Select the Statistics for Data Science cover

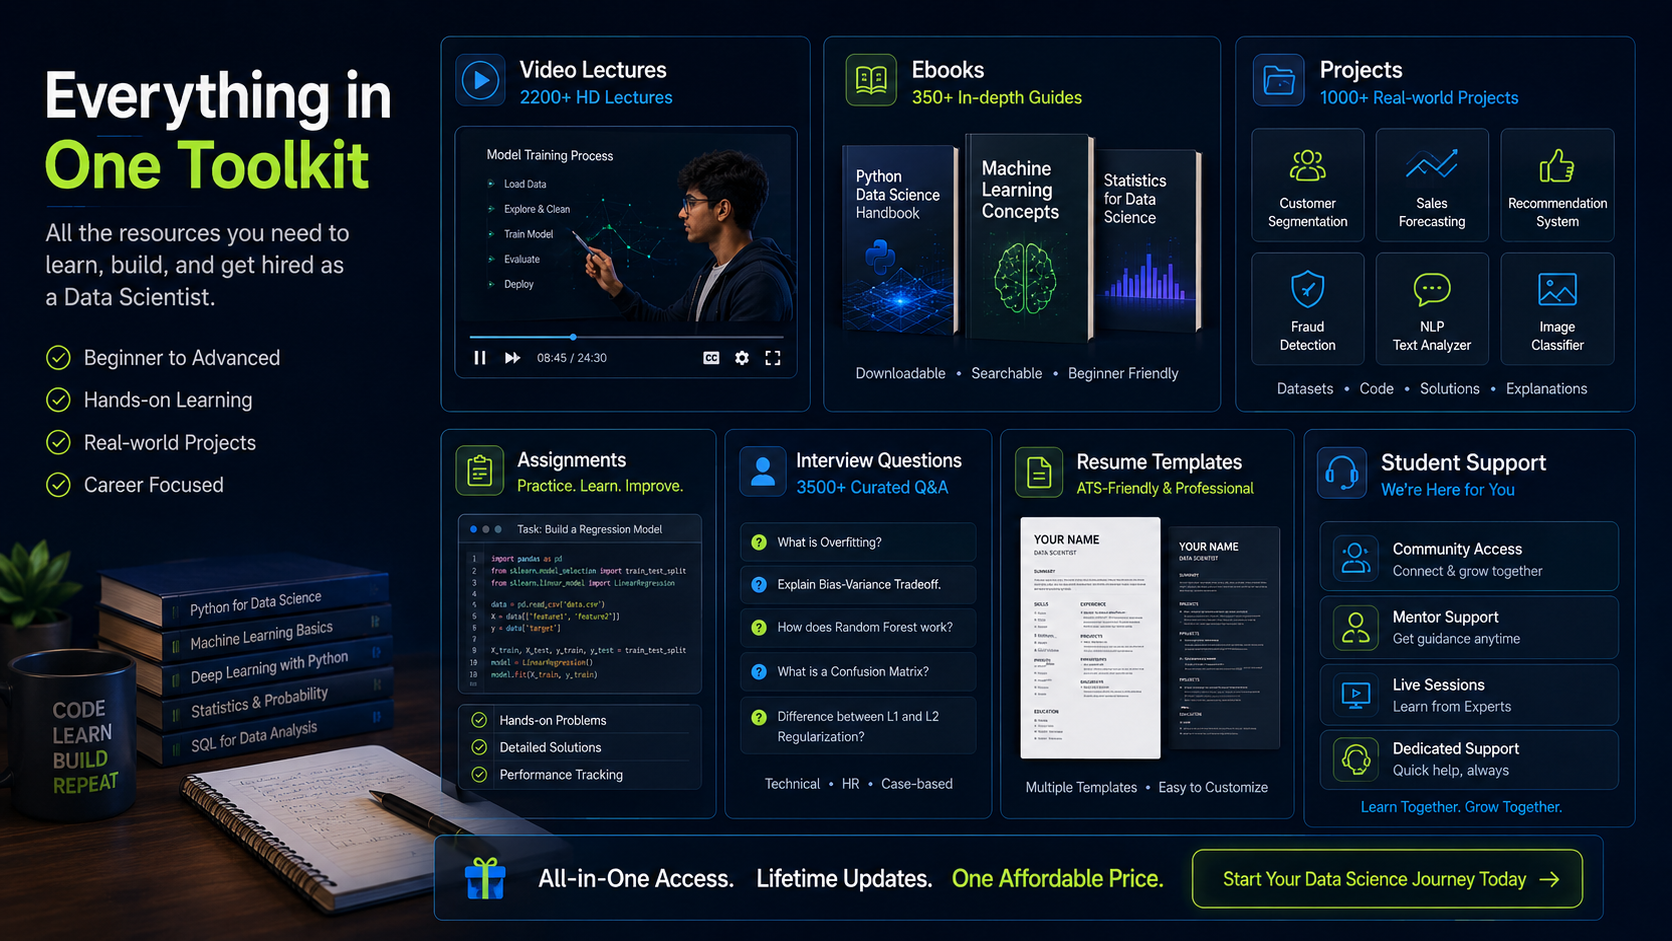(1147, 240)
